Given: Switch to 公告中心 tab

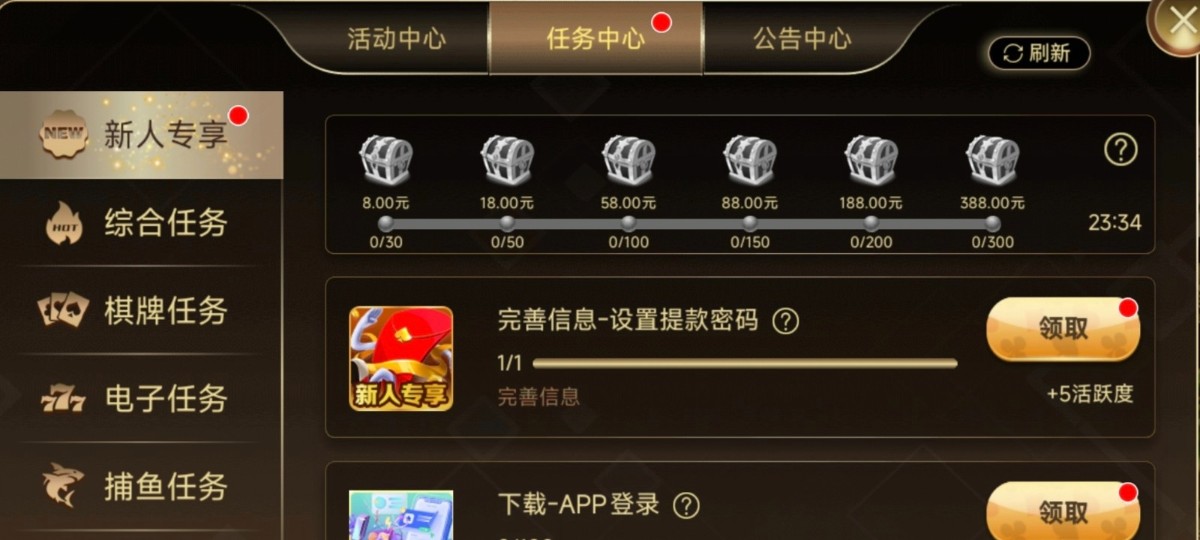Looking at the screenshot, I should 801,39.
